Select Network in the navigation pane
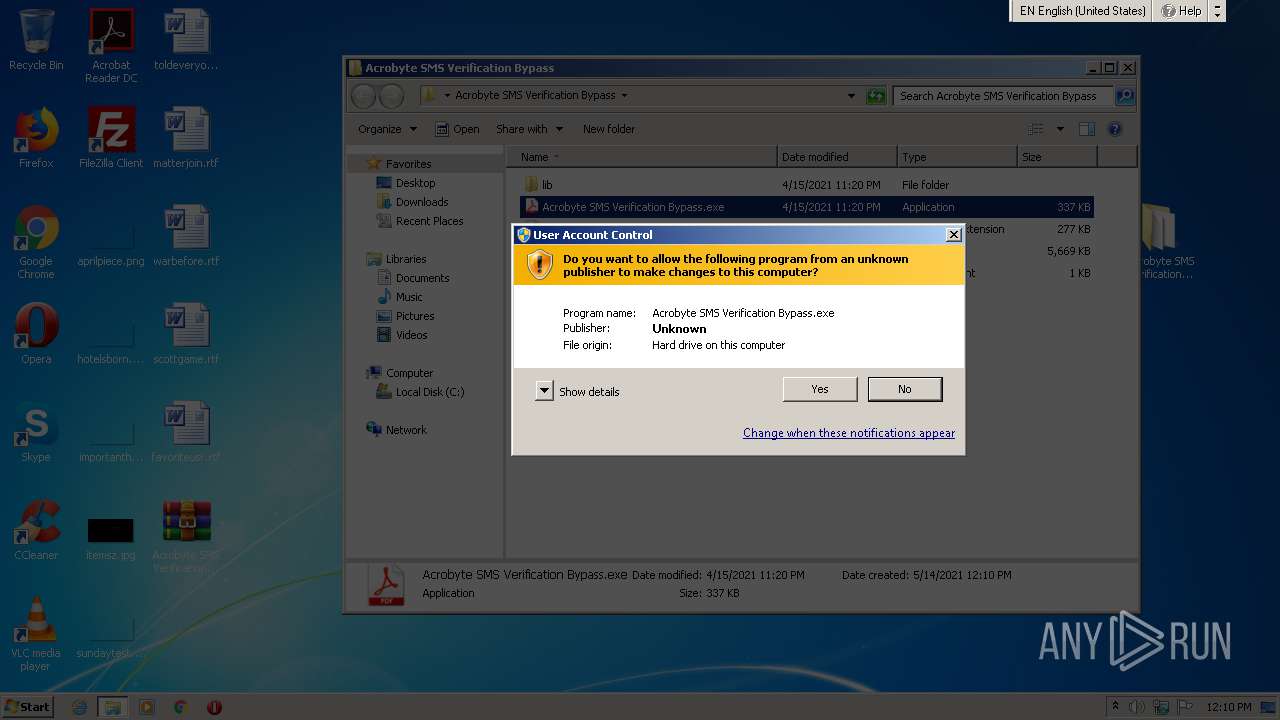Image resolution: width=1280 pixels, height=720 pixels. (406, 430)
